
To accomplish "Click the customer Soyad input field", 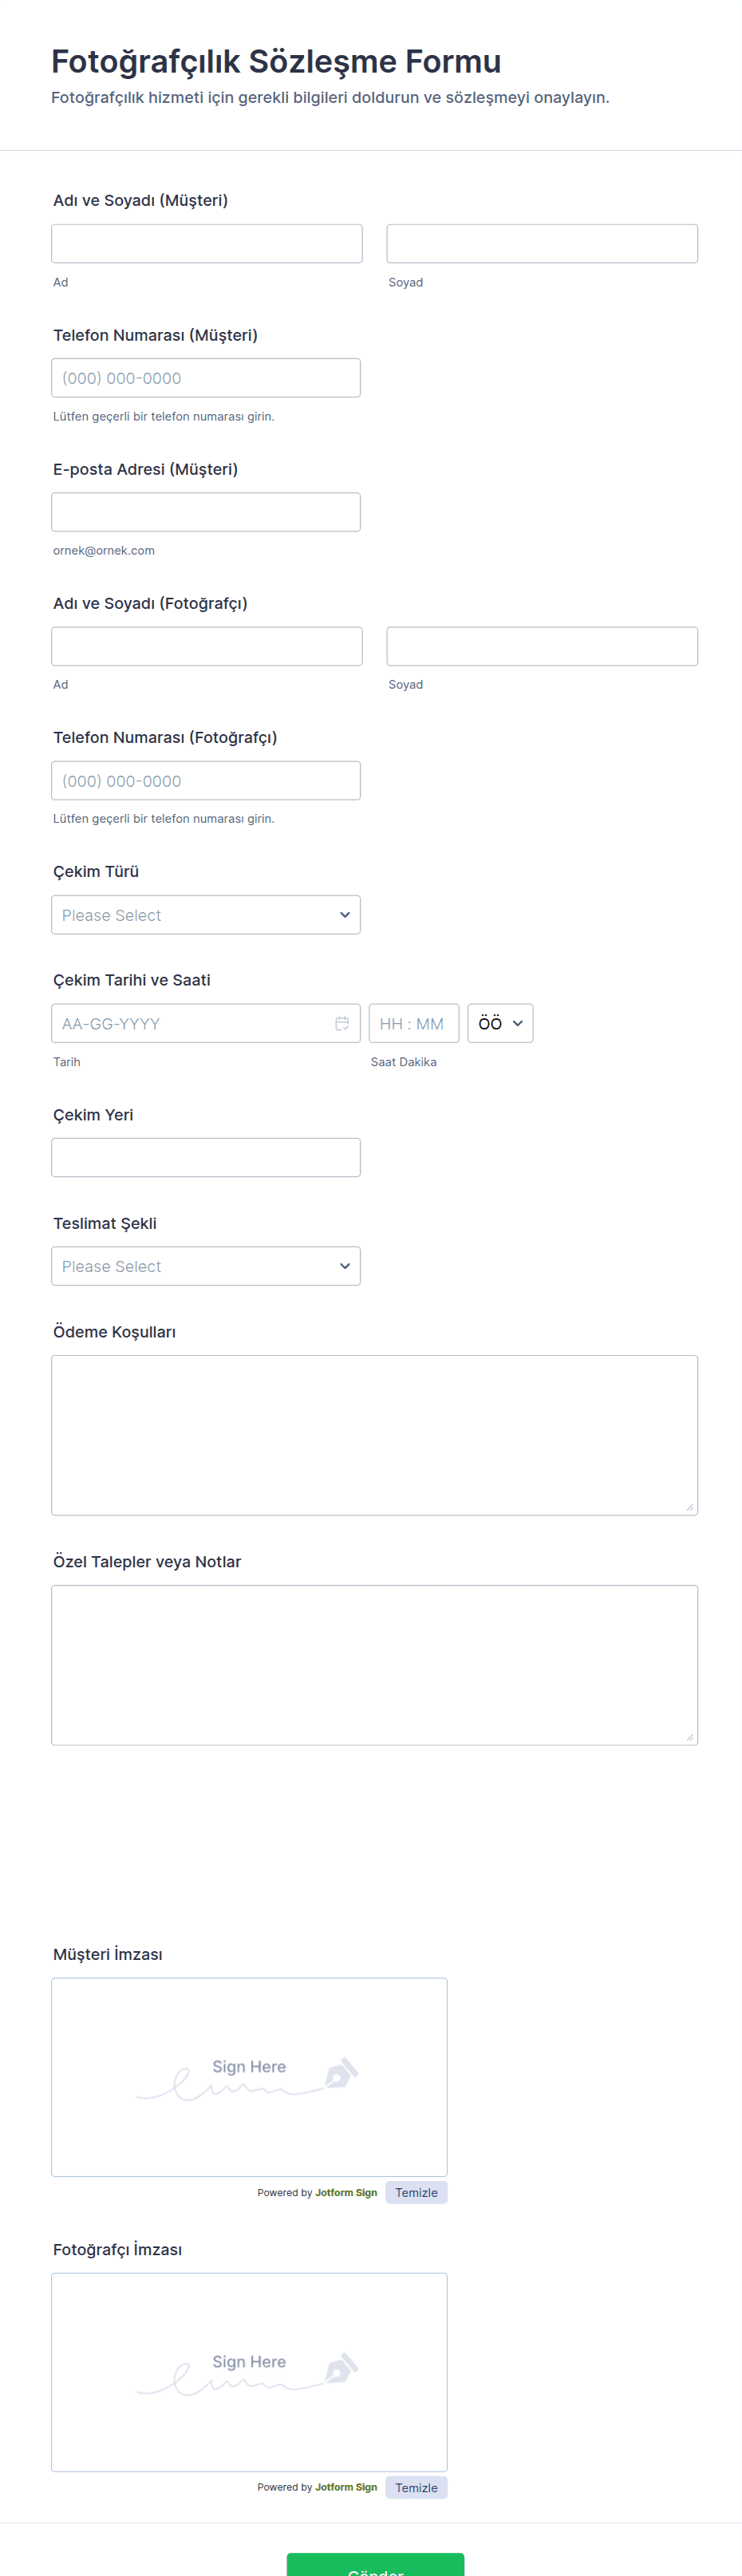I will [542, 244].
